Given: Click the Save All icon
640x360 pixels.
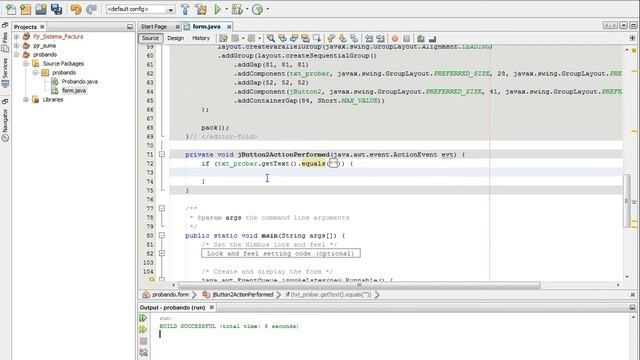Looking at the screenshot, I should coord(56,9).
